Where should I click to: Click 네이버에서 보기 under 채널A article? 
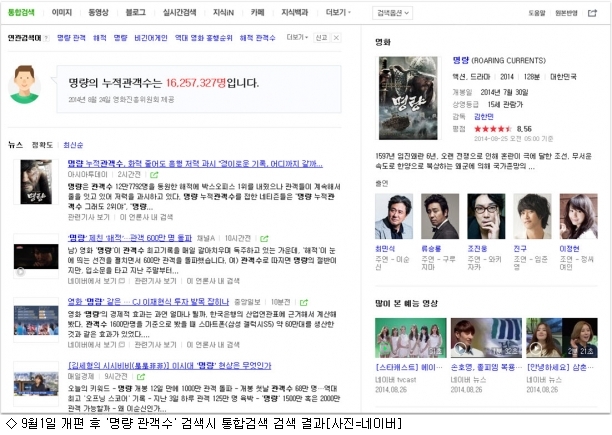[x=96, y=281]
